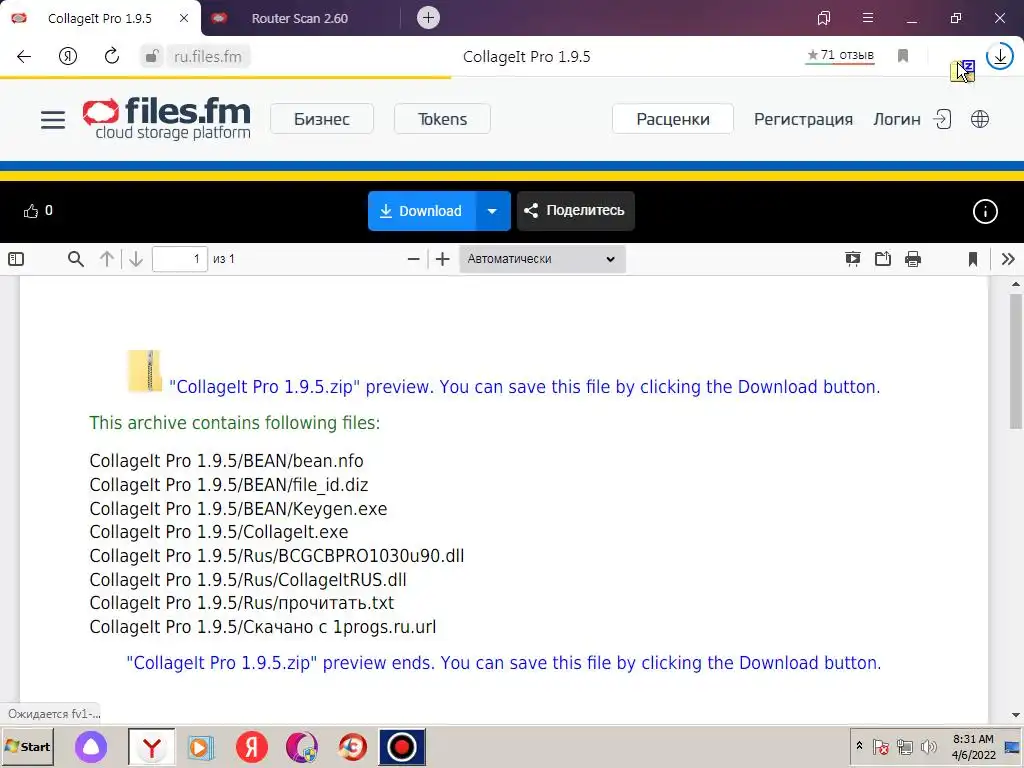Screen dimensions: 1024x768
Task: Click the page number field
Action: (180, 259)
